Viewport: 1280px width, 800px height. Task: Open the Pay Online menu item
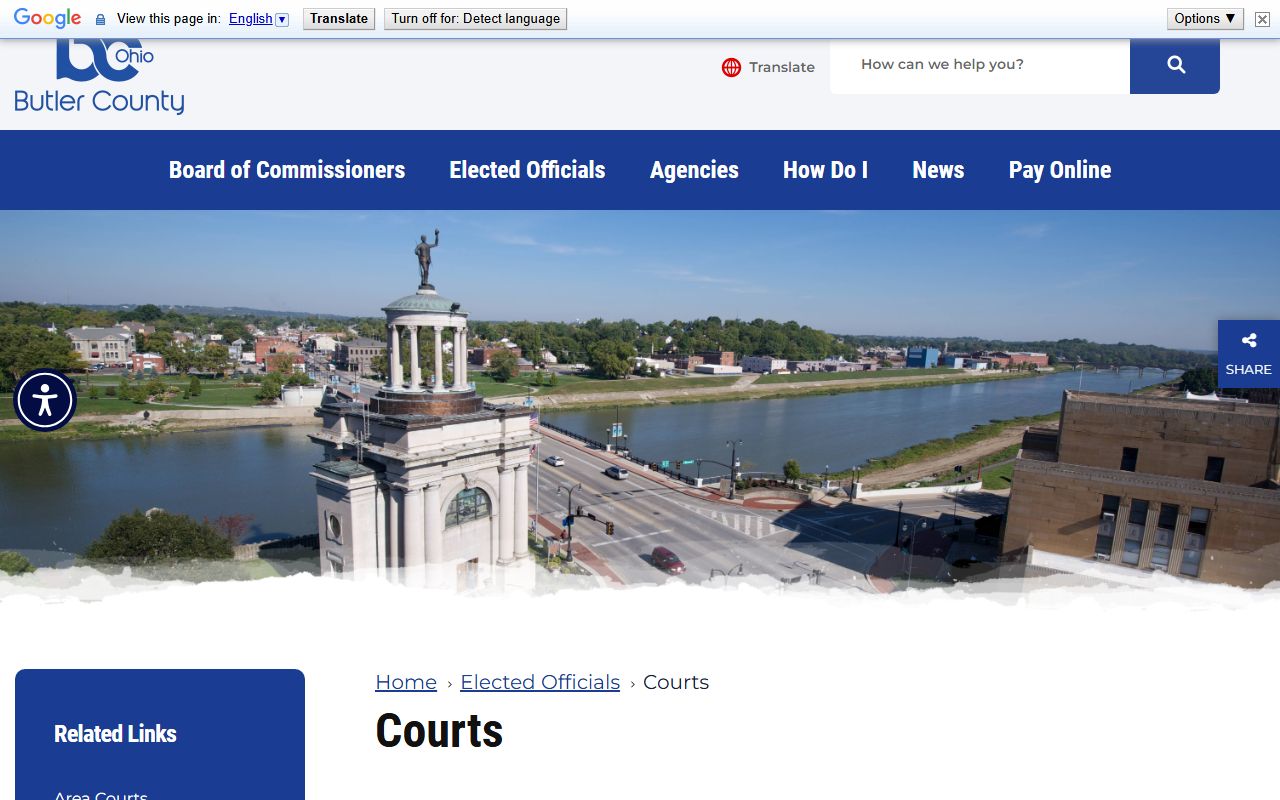pos(1060,170)
